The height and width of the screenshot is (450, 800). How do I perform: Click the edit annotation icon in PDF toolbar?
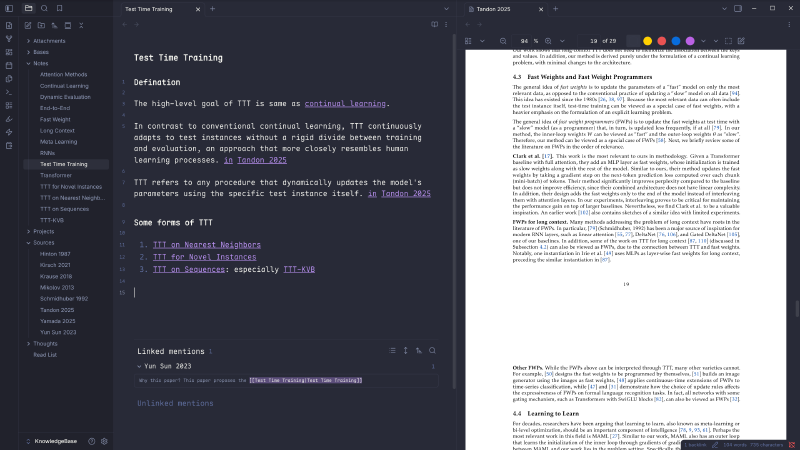pyautogui.click(x=741, y=41)
